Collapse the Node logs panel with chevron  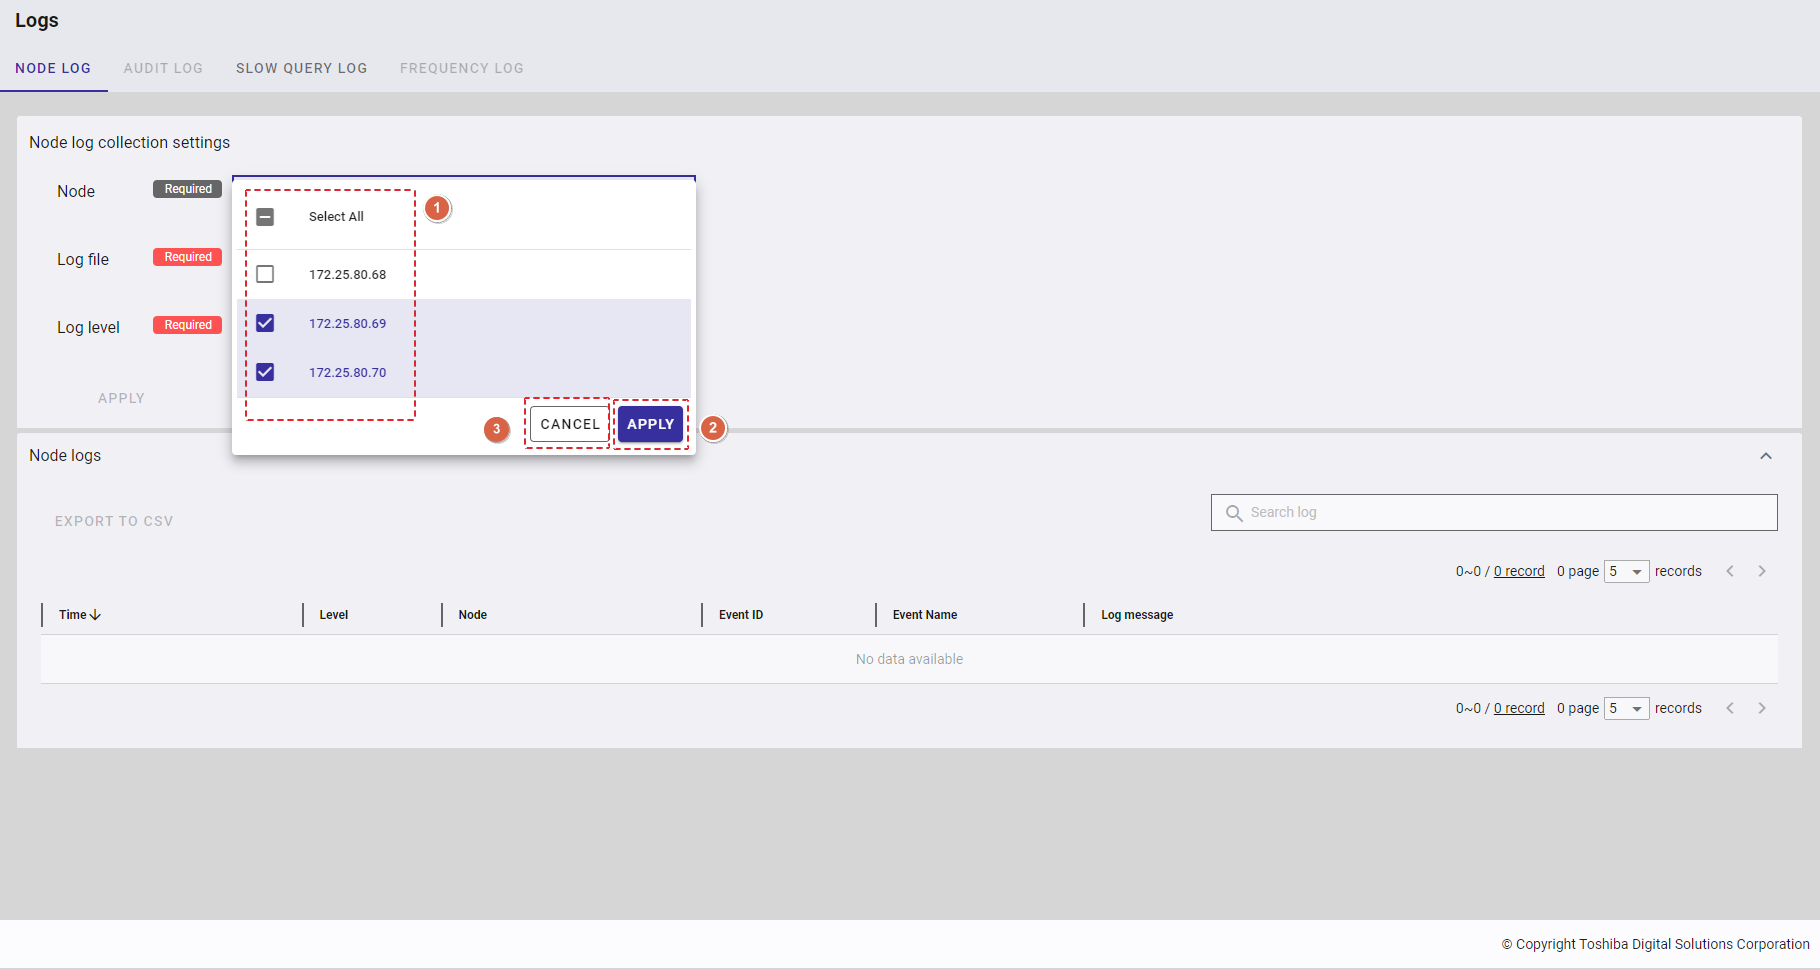[1766, 456]
